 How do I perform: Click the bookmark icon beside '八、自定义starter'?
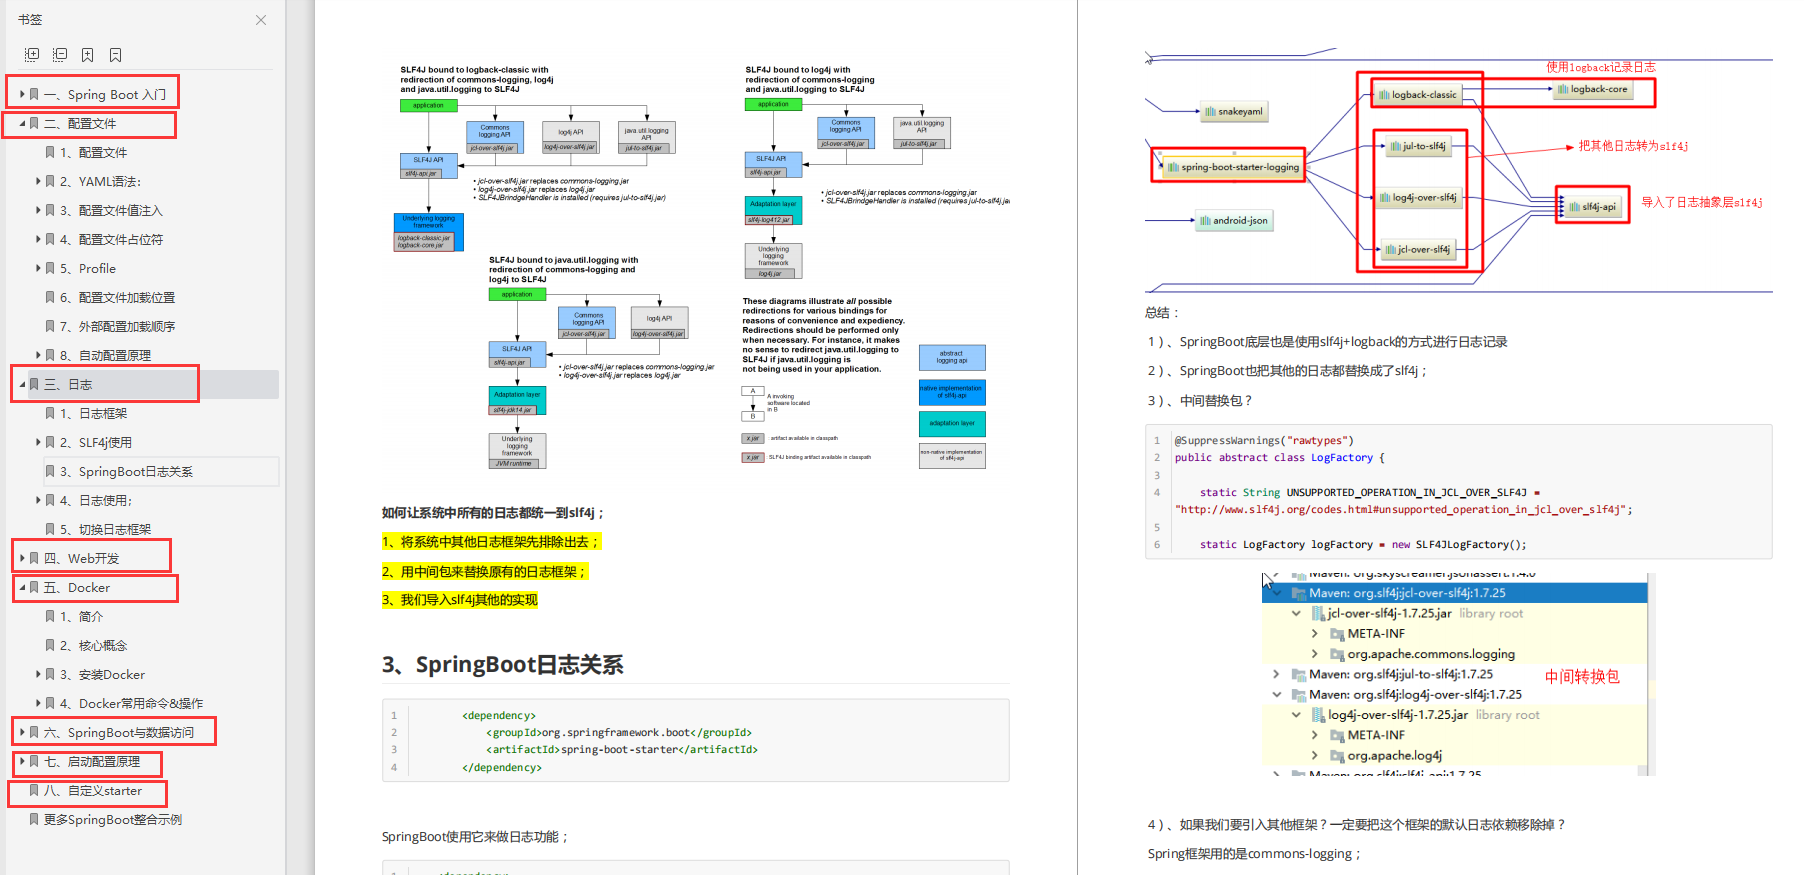point(34,791)
